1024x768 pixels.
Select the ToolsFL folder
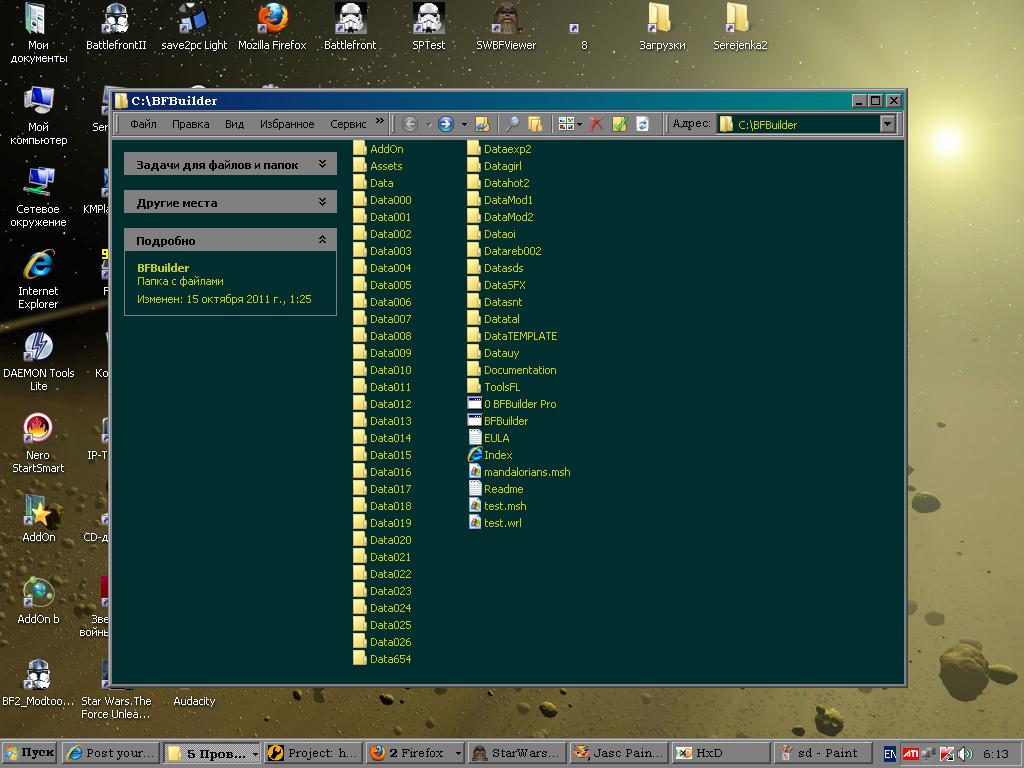tap(494, 387)
